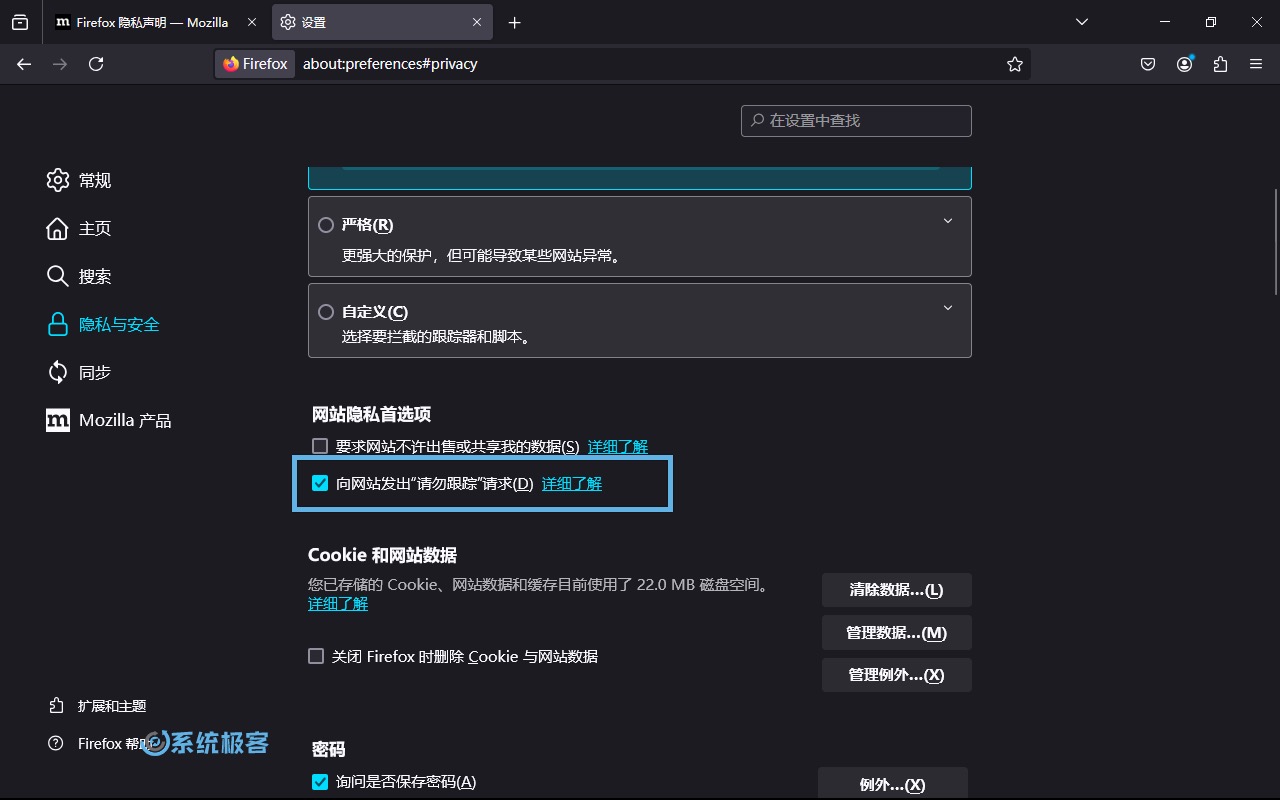Open the Firefox account icon
This screenshot has width=1280, height=800.
1185,64
